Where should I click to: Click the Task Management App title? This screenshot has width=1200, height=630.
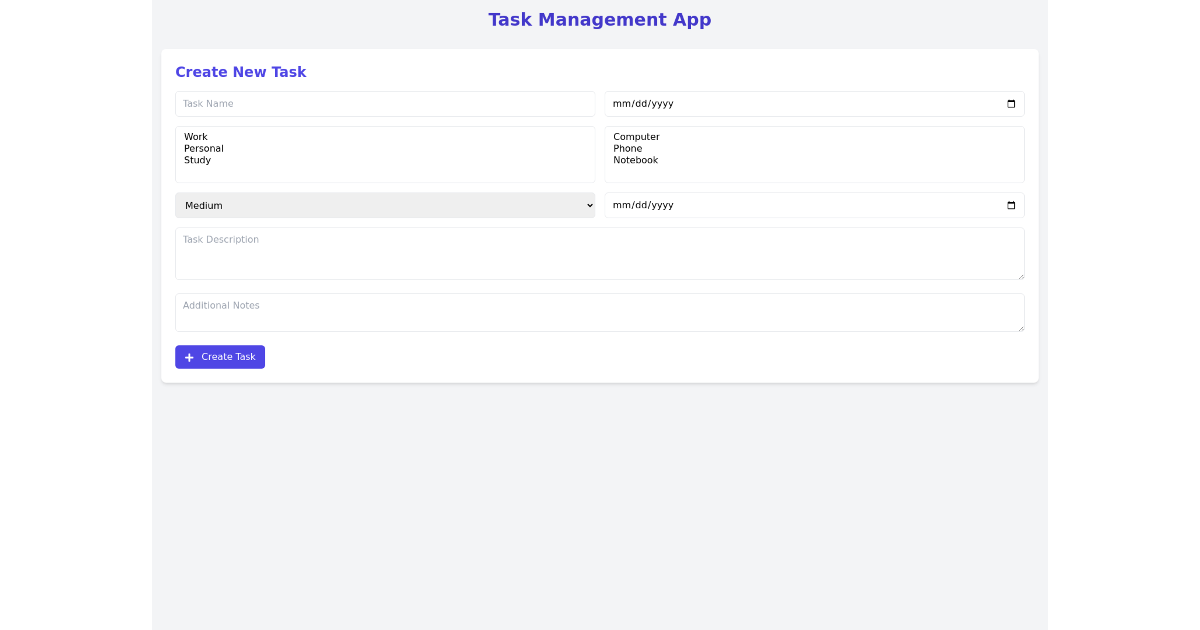599,19
